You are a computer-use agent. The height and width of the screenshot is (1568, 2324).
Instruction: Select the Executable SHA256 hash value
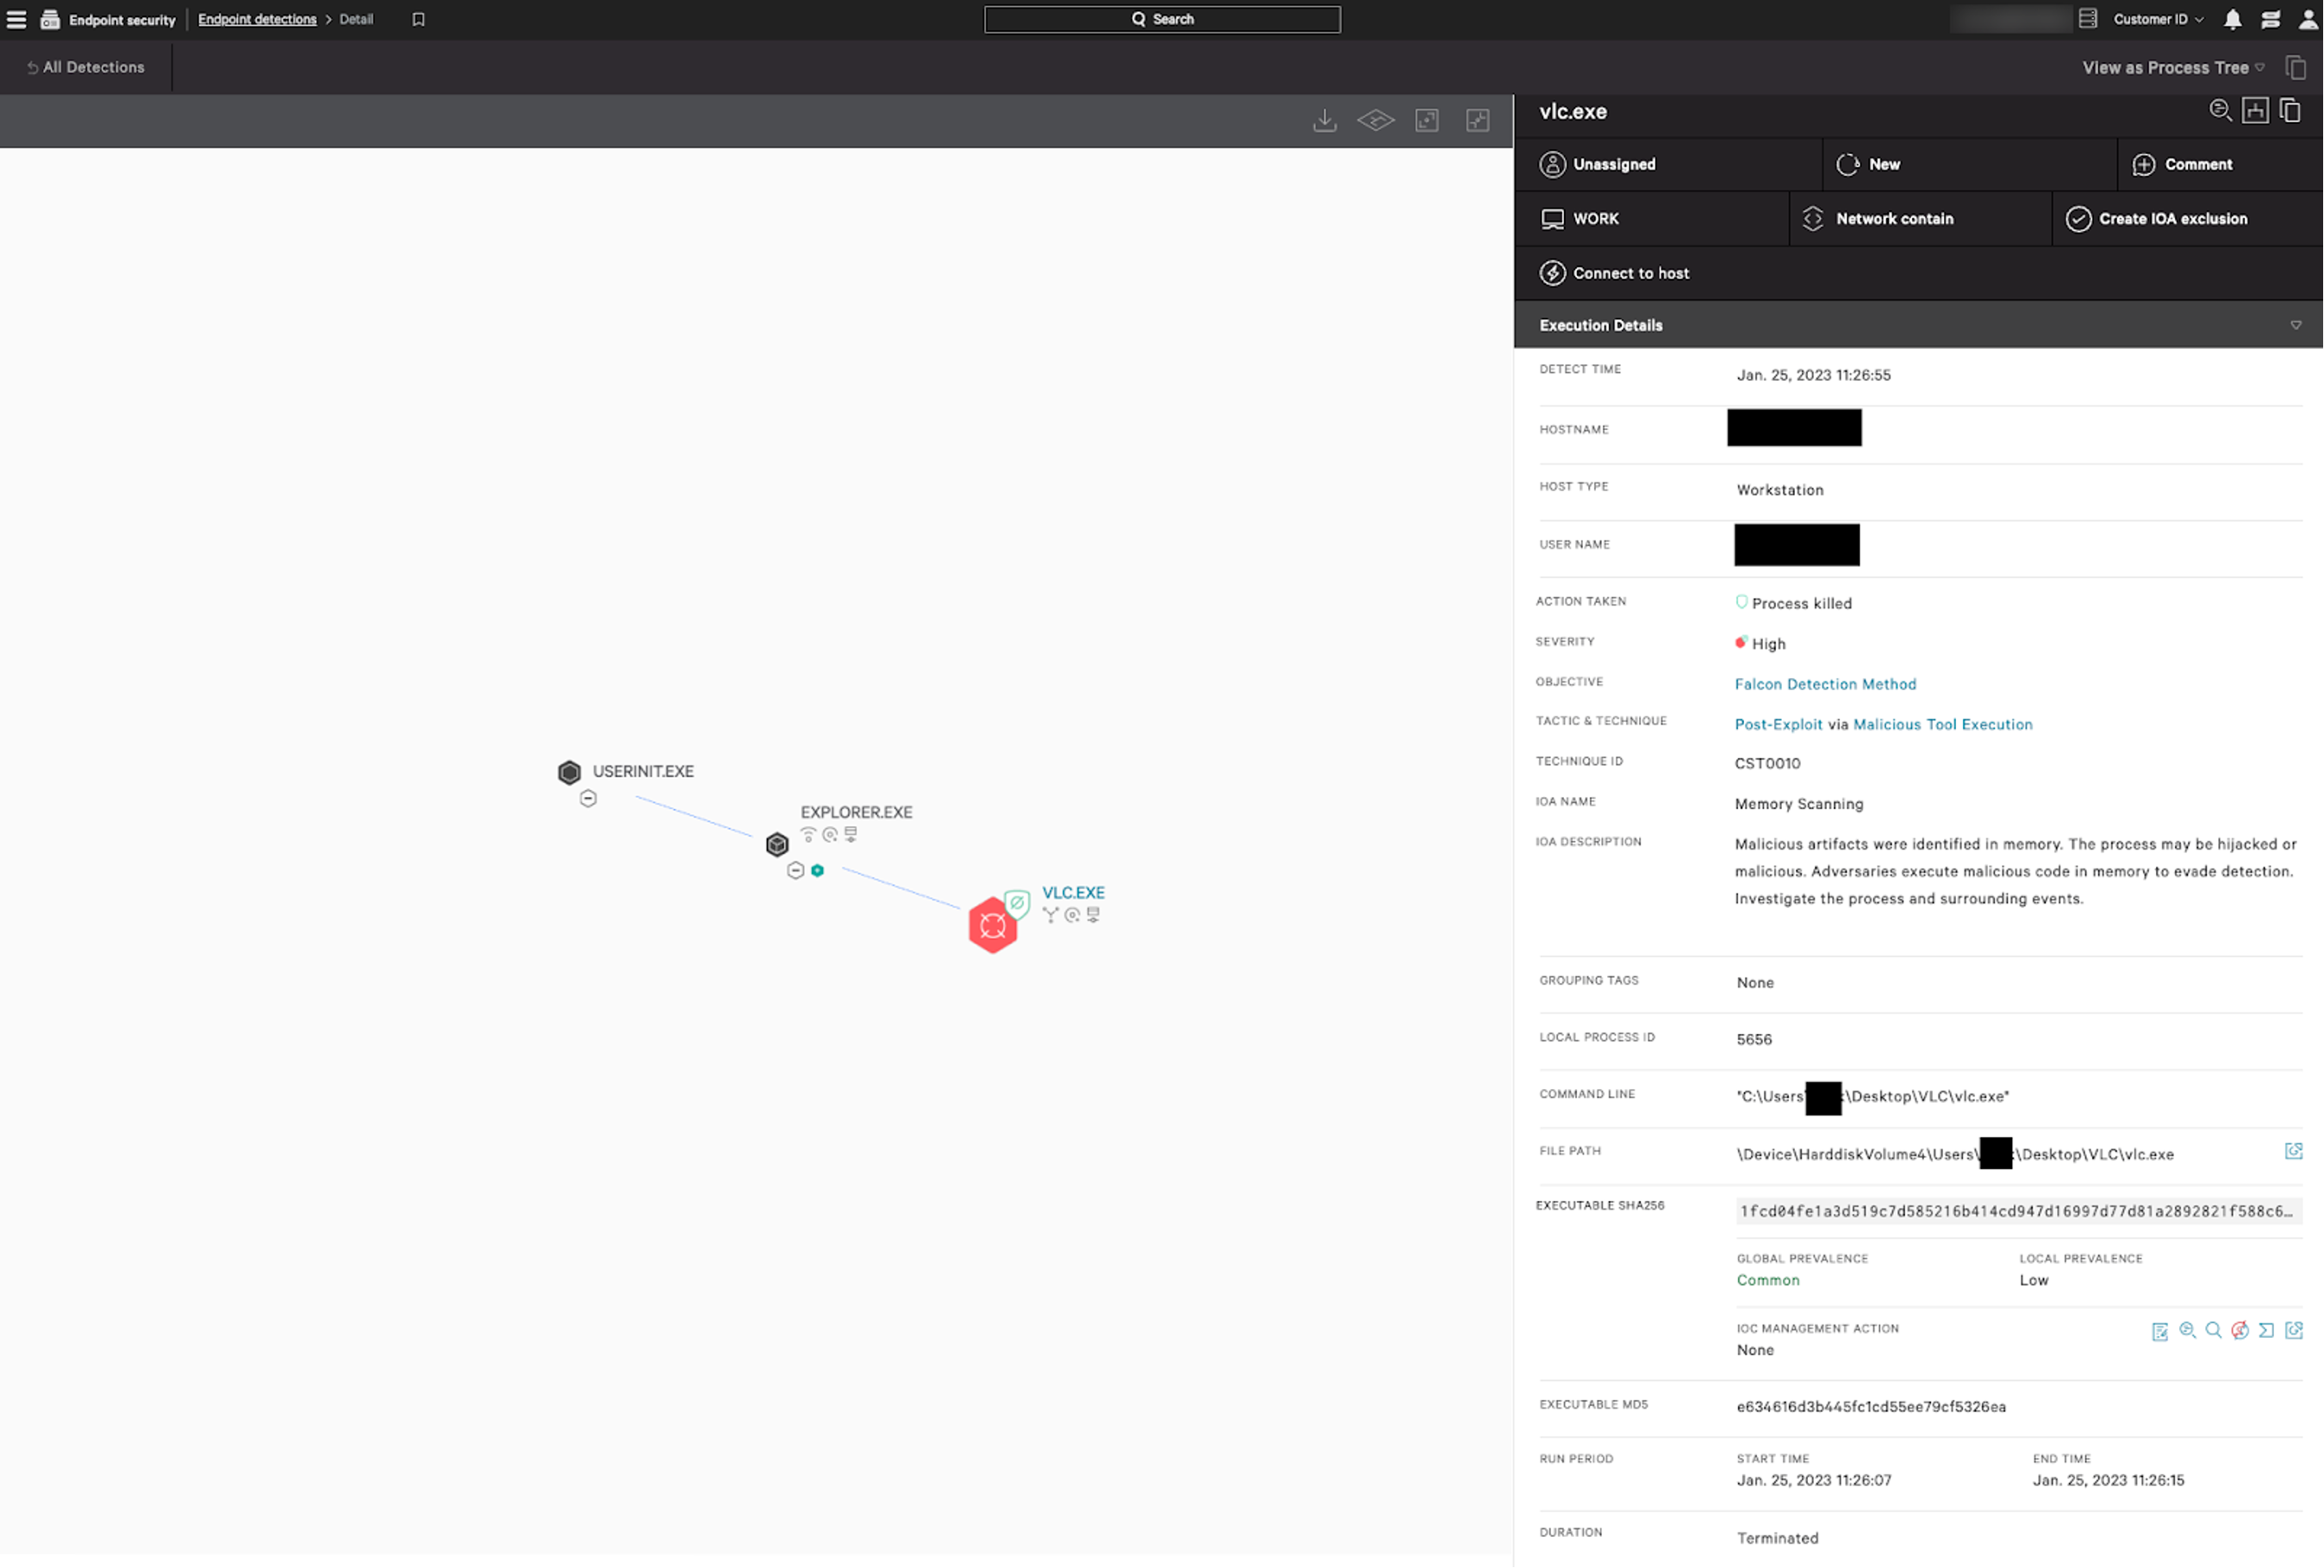coord(2018,1212)
